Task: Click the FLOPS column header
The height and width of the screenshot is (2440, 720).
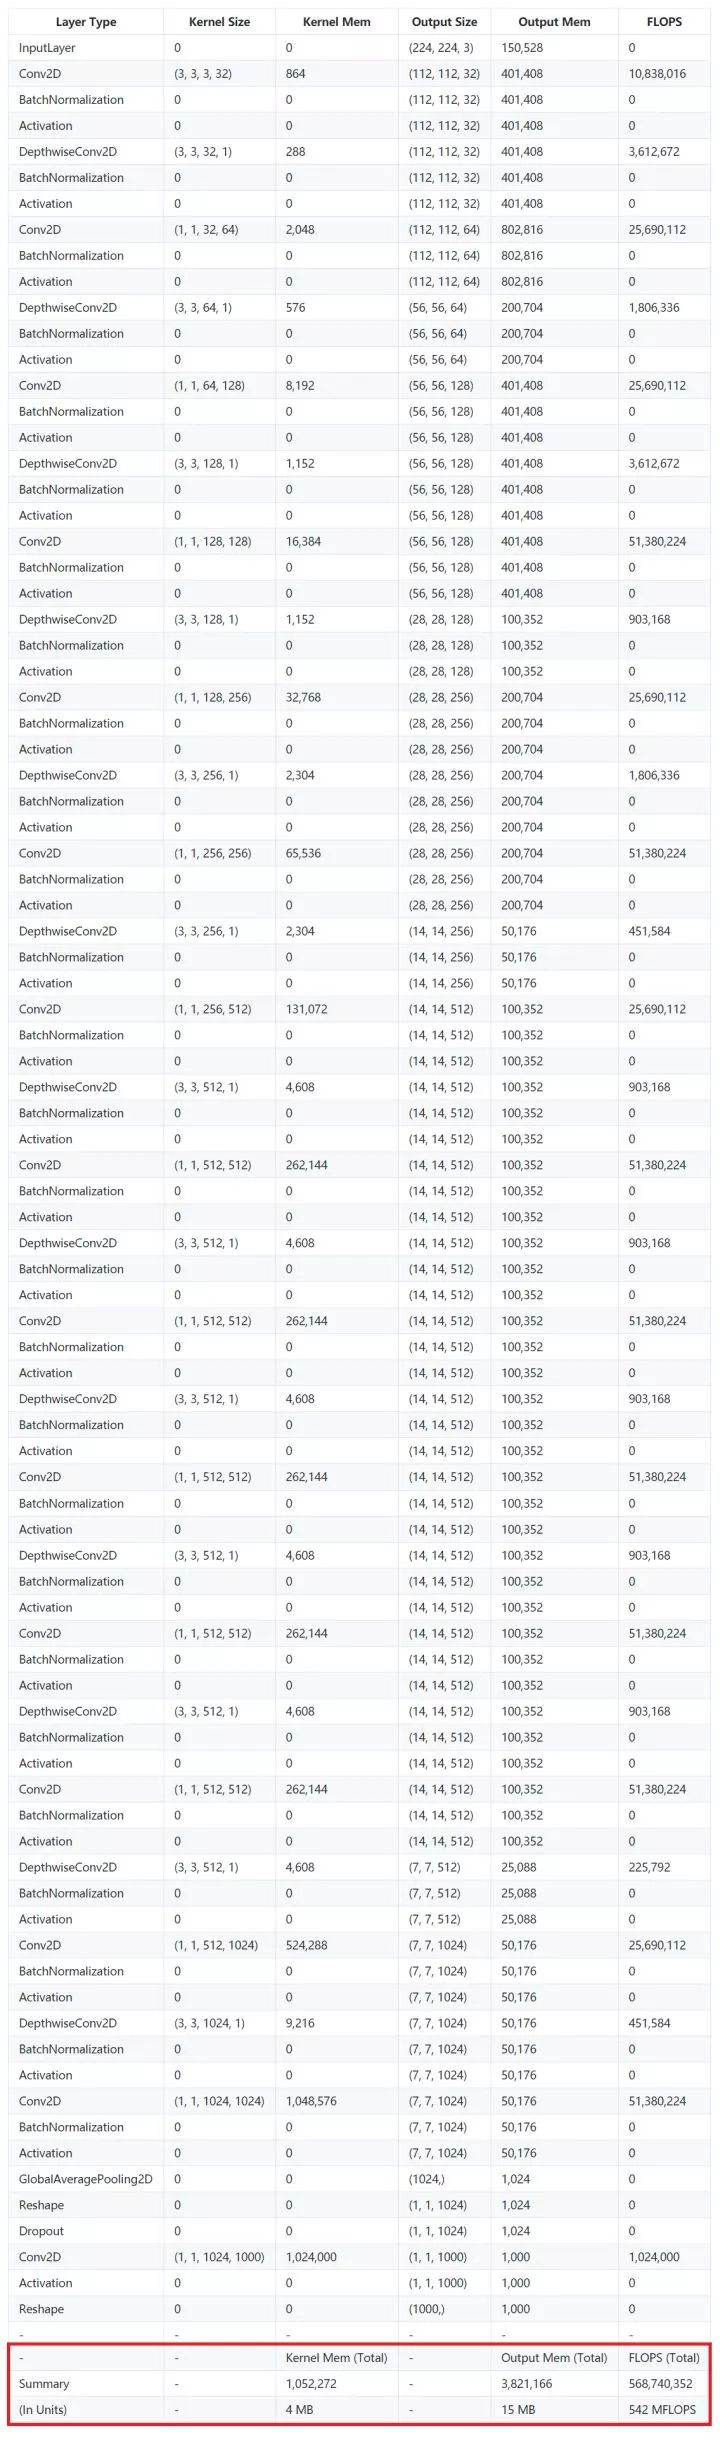Action: pos(664,22)
